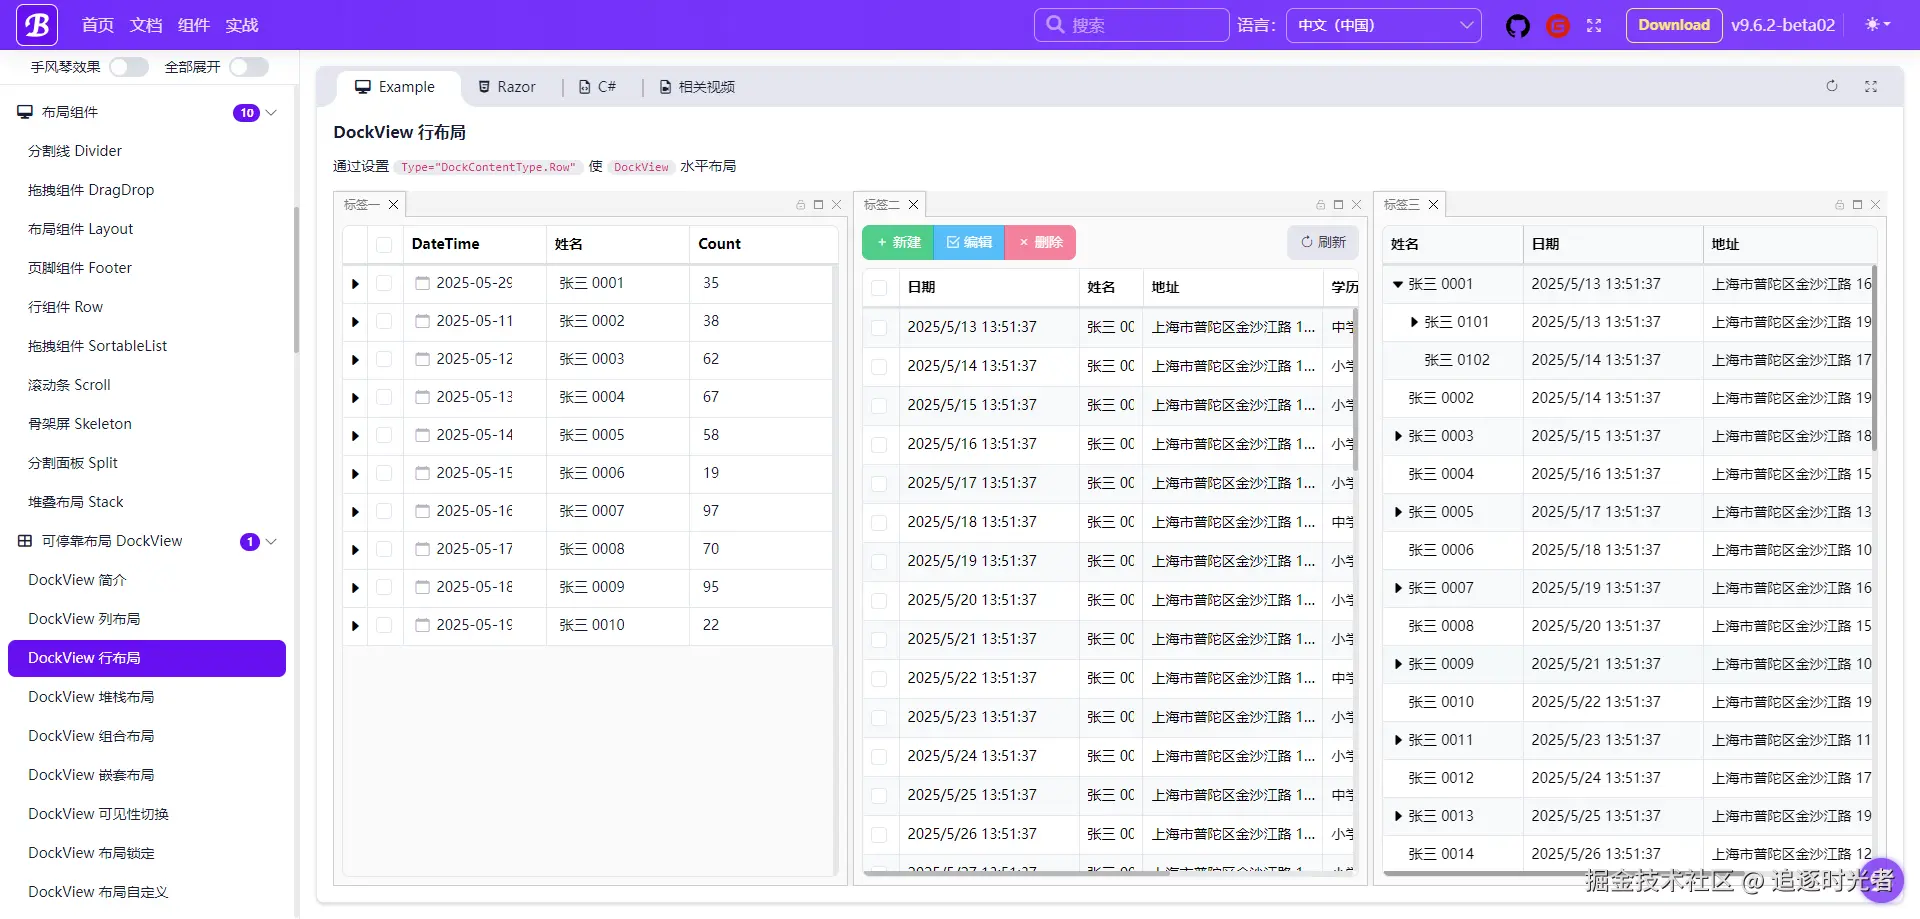Close the 标签三 tab
This screenshot has width=1920, height=919.
1434,205
